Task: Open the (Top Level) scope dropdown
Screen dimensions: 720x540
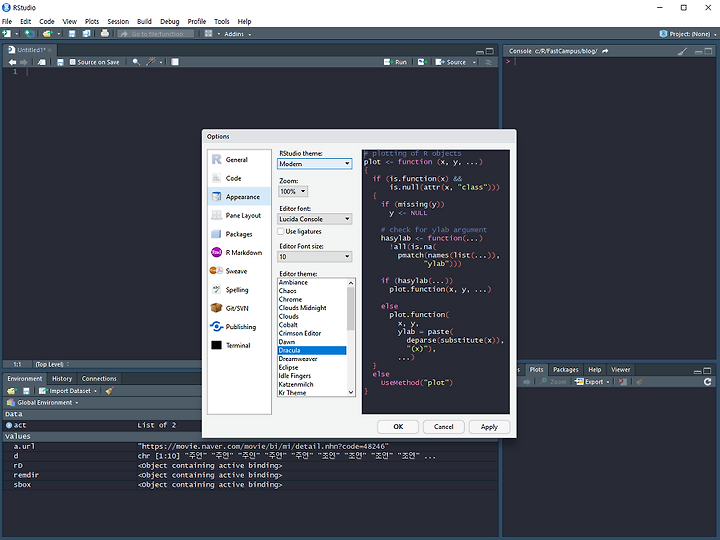Action: 52,365
